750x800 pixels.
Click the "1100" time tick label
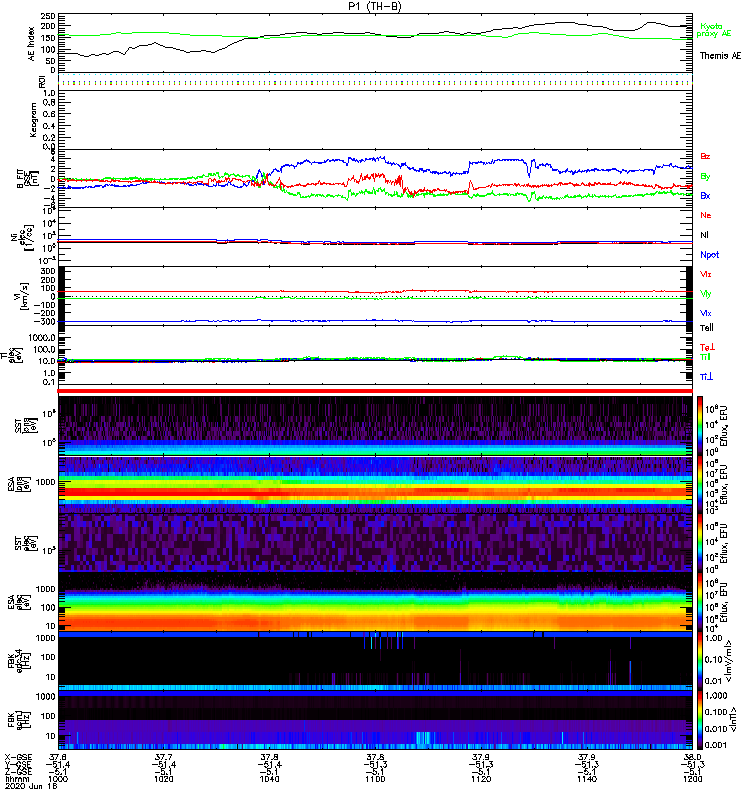tap(375, 779)
